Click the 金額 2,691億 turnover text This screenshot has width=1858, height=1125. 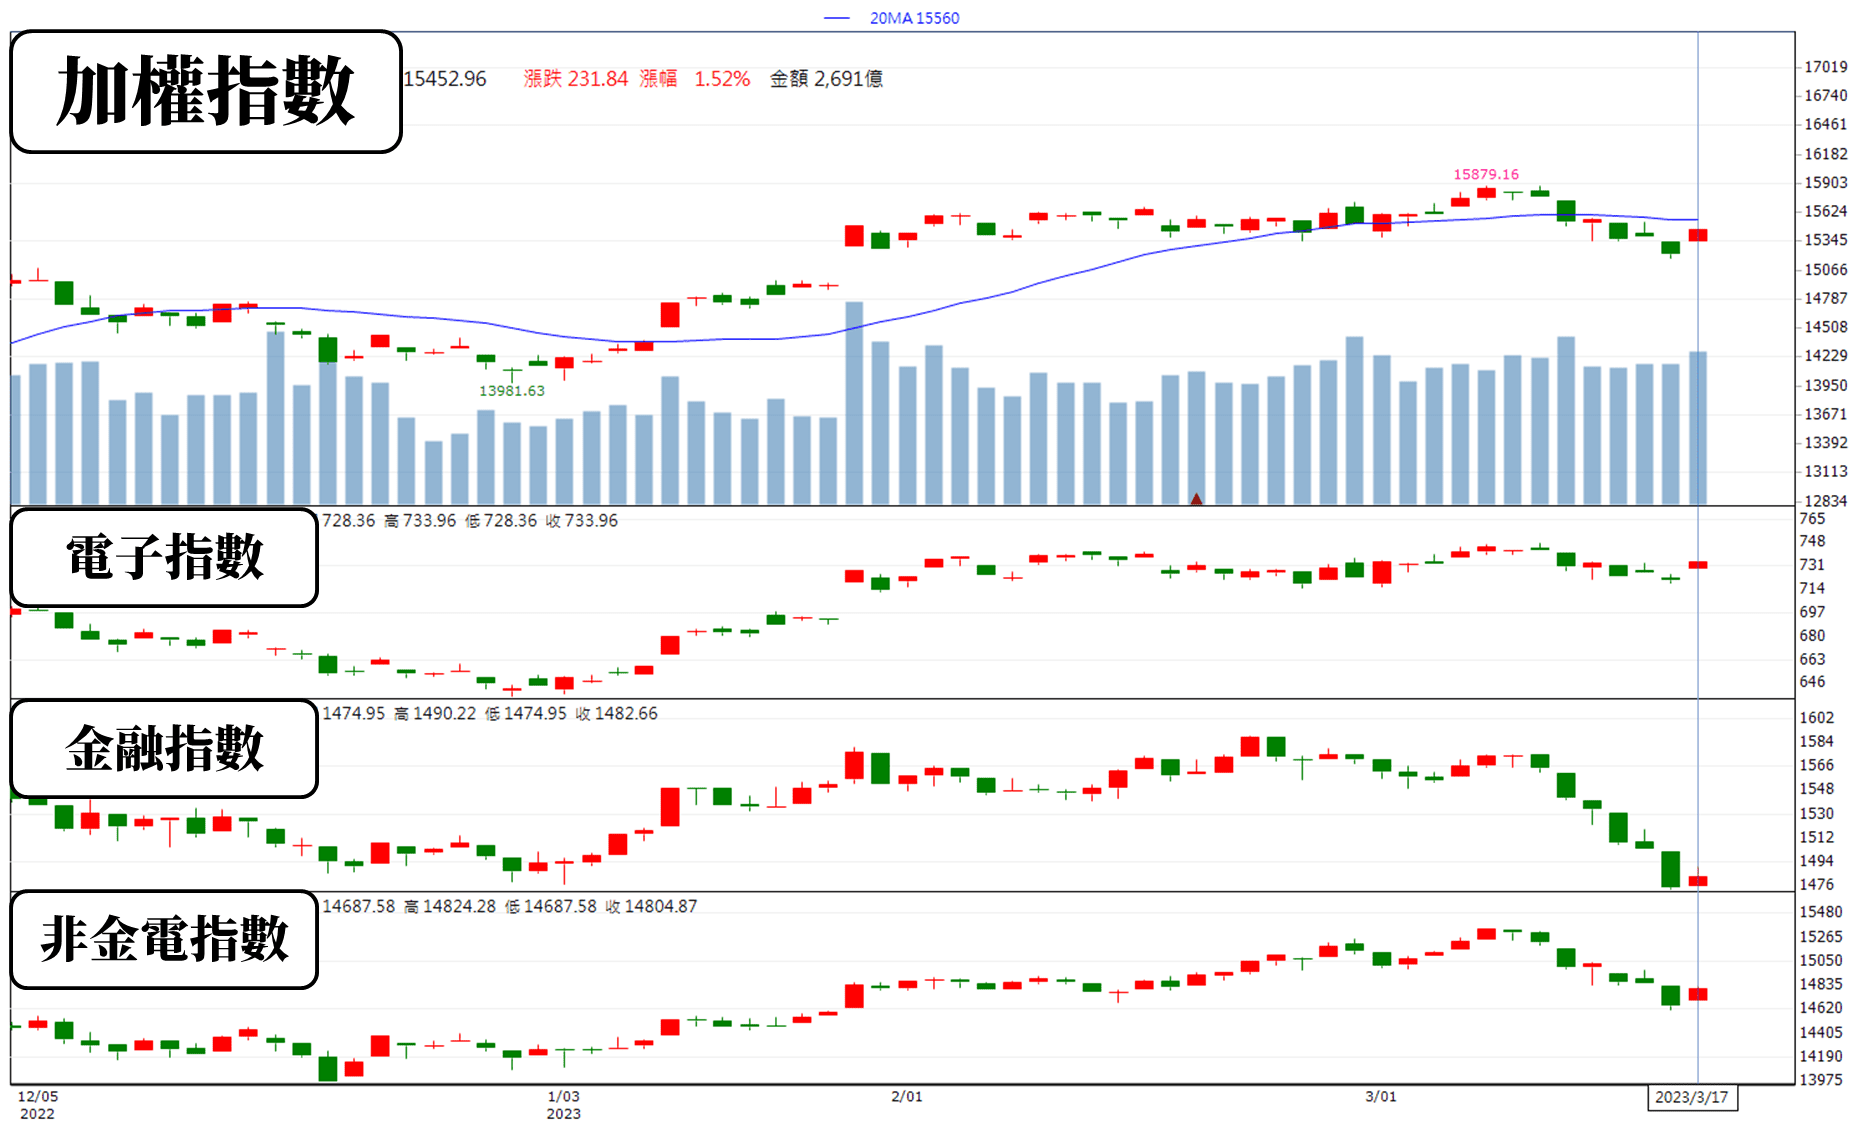(826, 79)
